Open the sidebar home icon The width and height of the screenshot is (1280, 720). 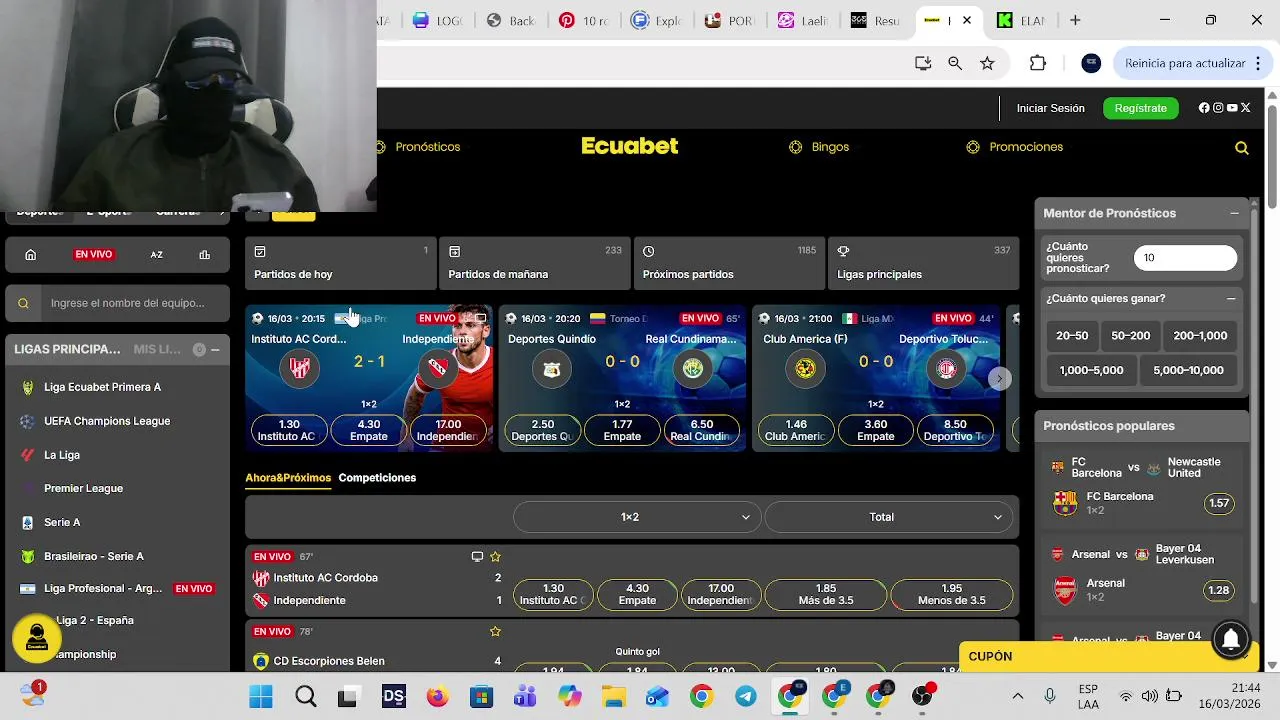[31, 255]
